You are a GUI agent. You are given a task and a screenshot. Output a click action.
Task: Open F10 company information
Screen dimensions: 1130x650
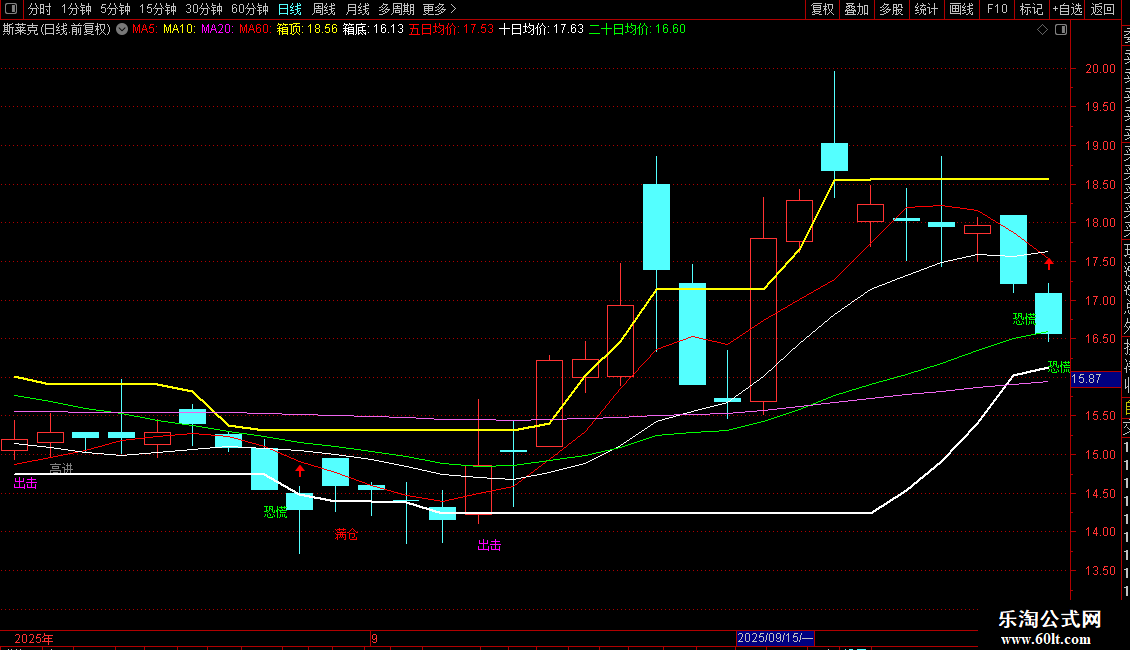pyautogui.click(x=997, y=9)
